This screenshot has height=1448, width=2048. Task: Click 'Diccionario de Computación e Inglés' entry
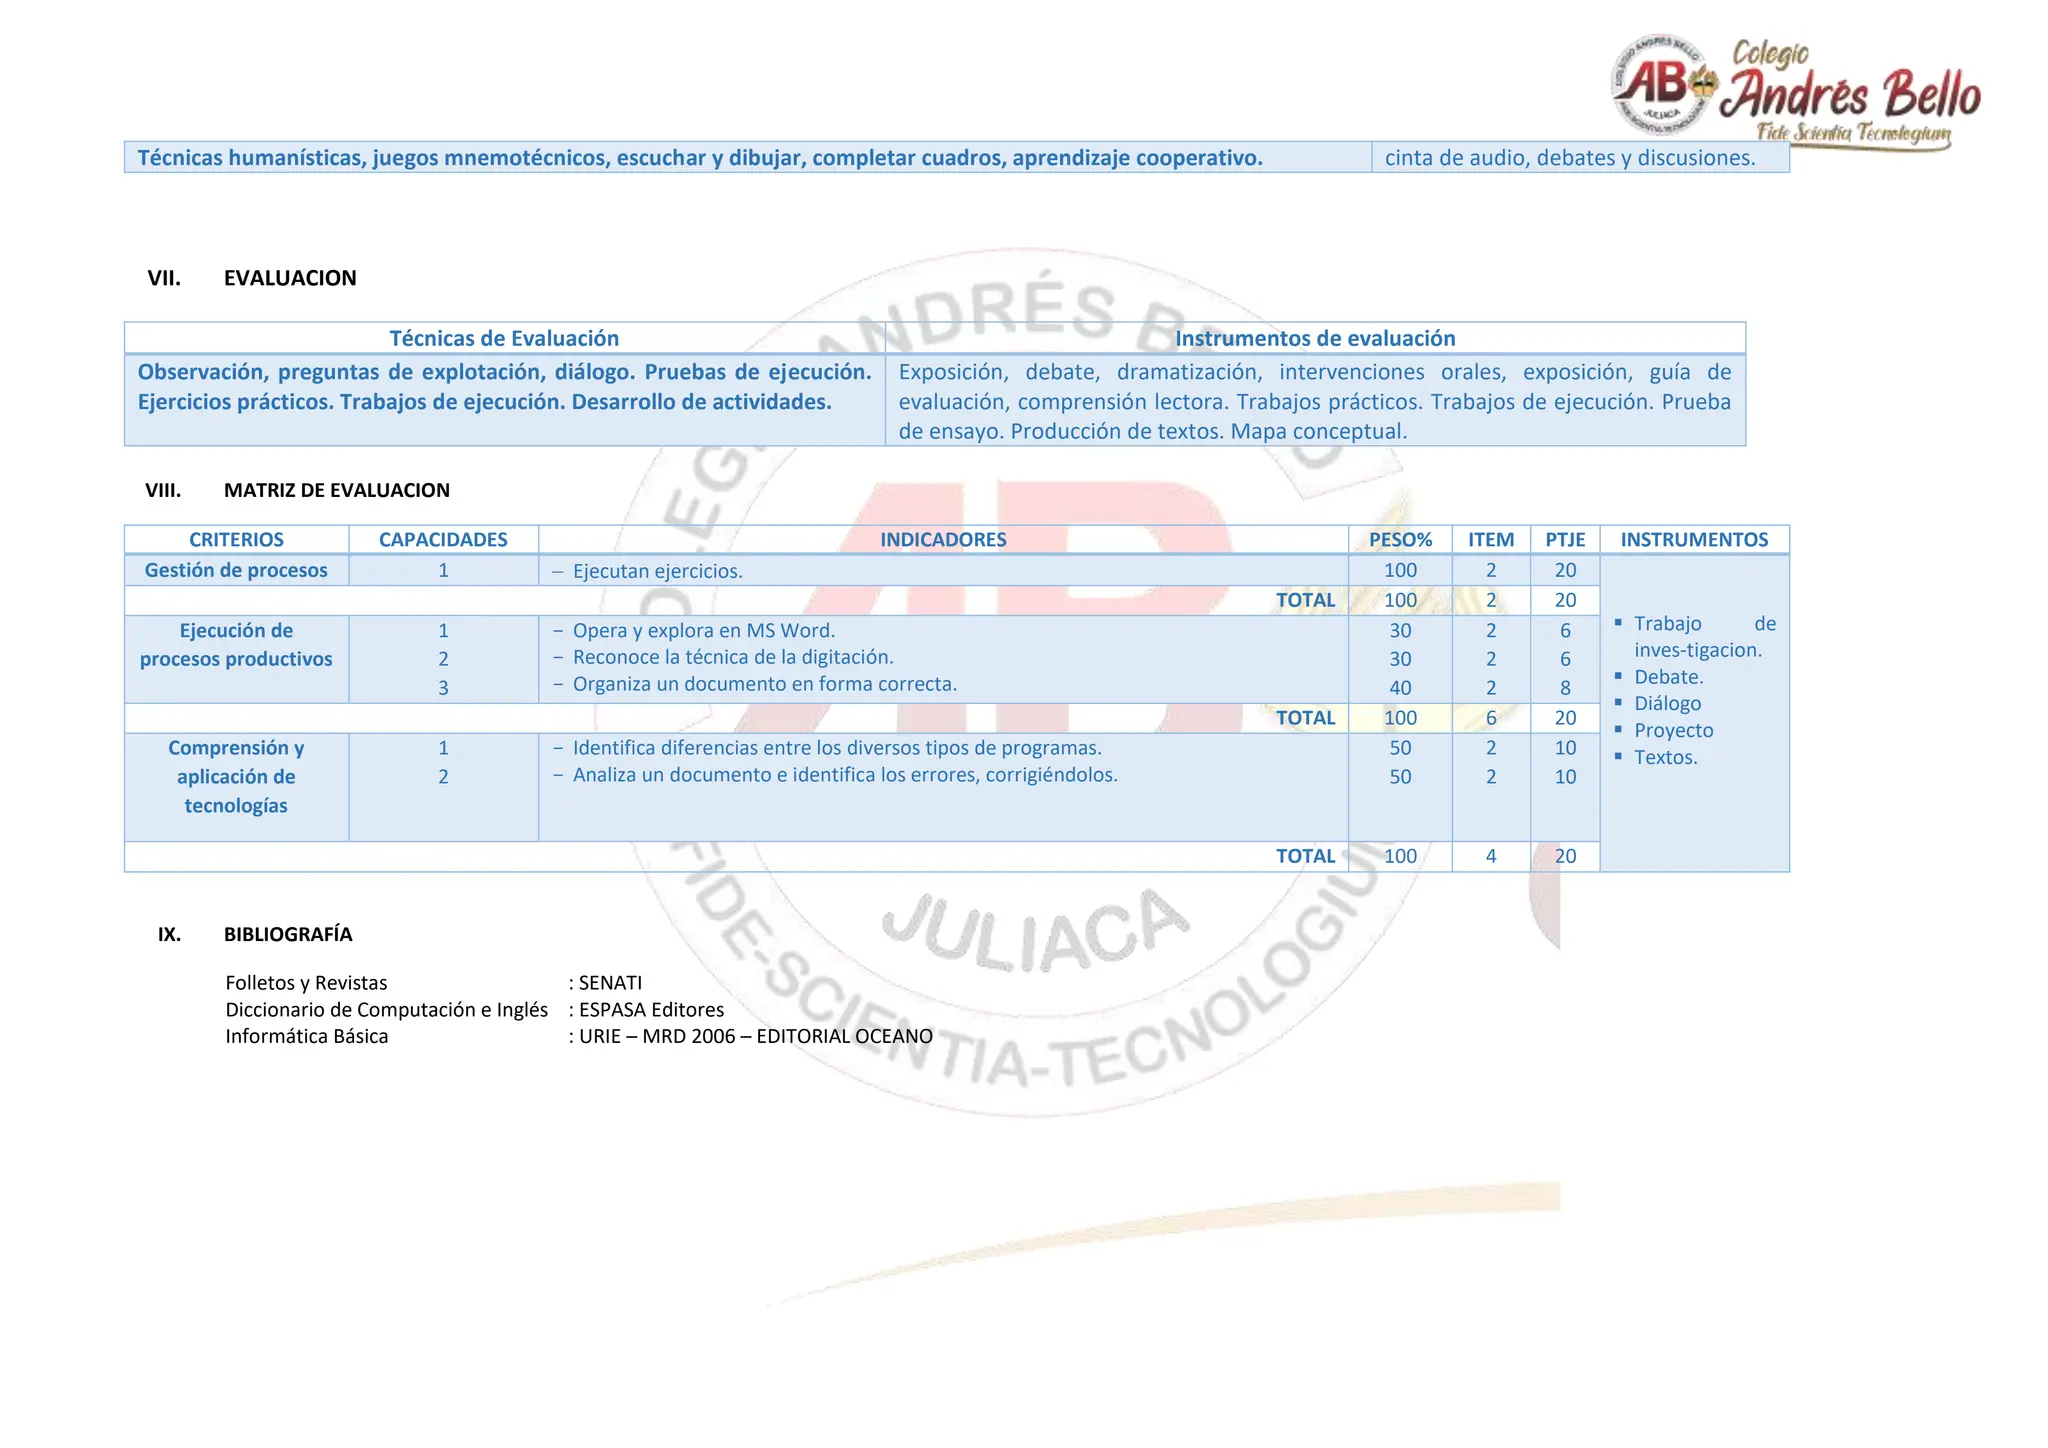point(386,1010)
